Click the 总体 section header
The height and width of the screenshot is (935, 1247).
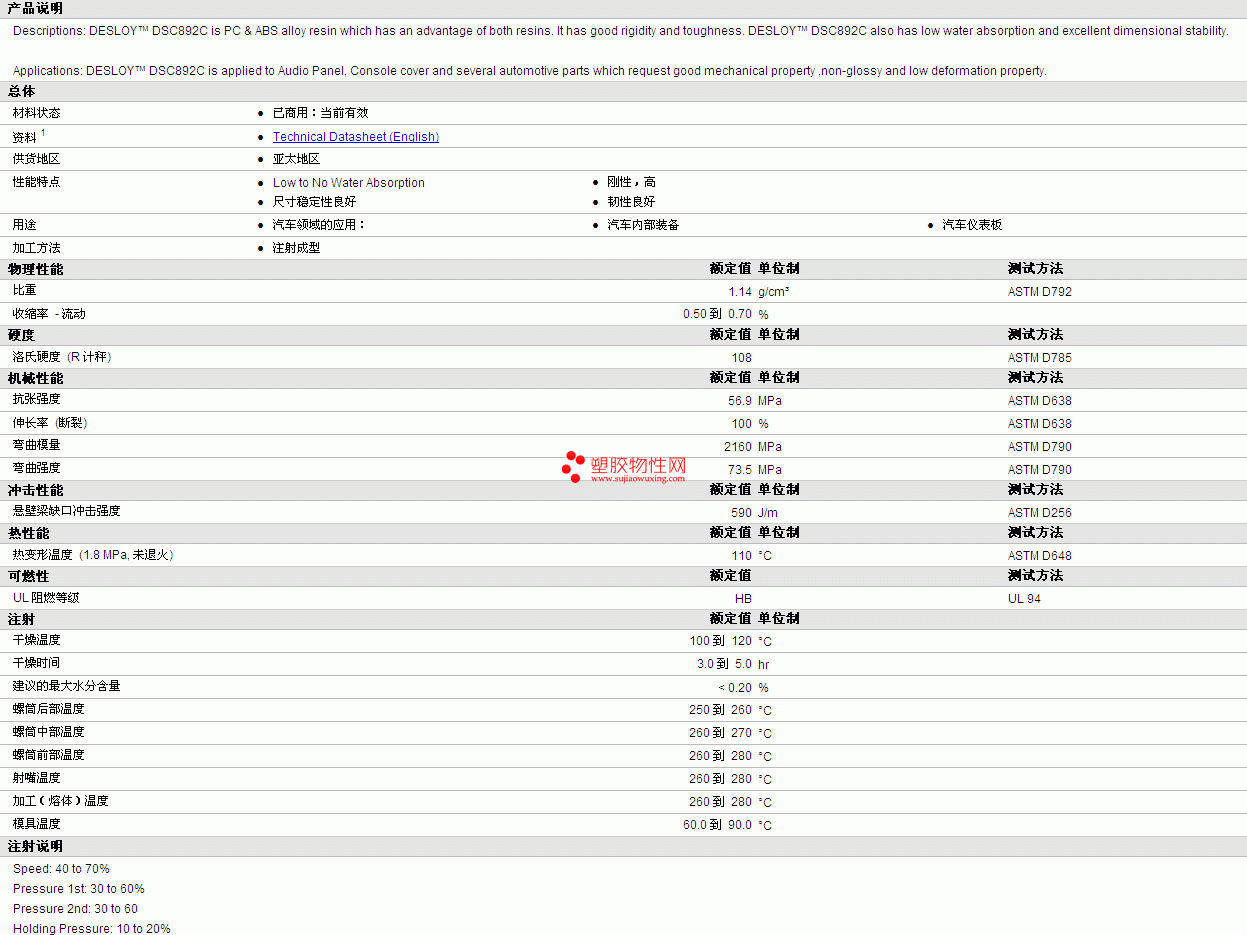click(x=21, y=91)
